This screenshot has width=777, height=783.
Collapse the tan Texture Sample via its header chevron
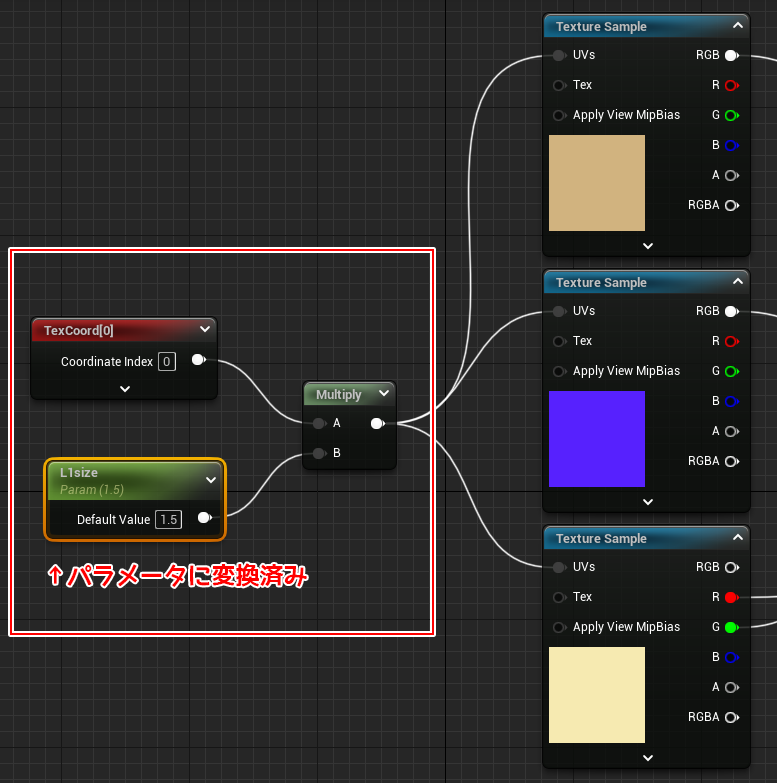click(738, 26)
